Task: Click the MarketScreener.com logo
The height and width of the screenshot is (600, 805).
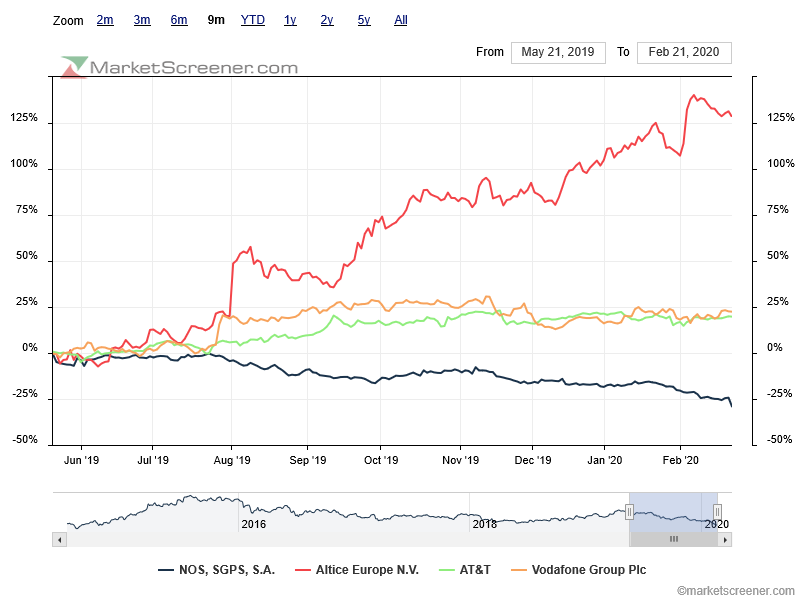Action: (179, 67)
